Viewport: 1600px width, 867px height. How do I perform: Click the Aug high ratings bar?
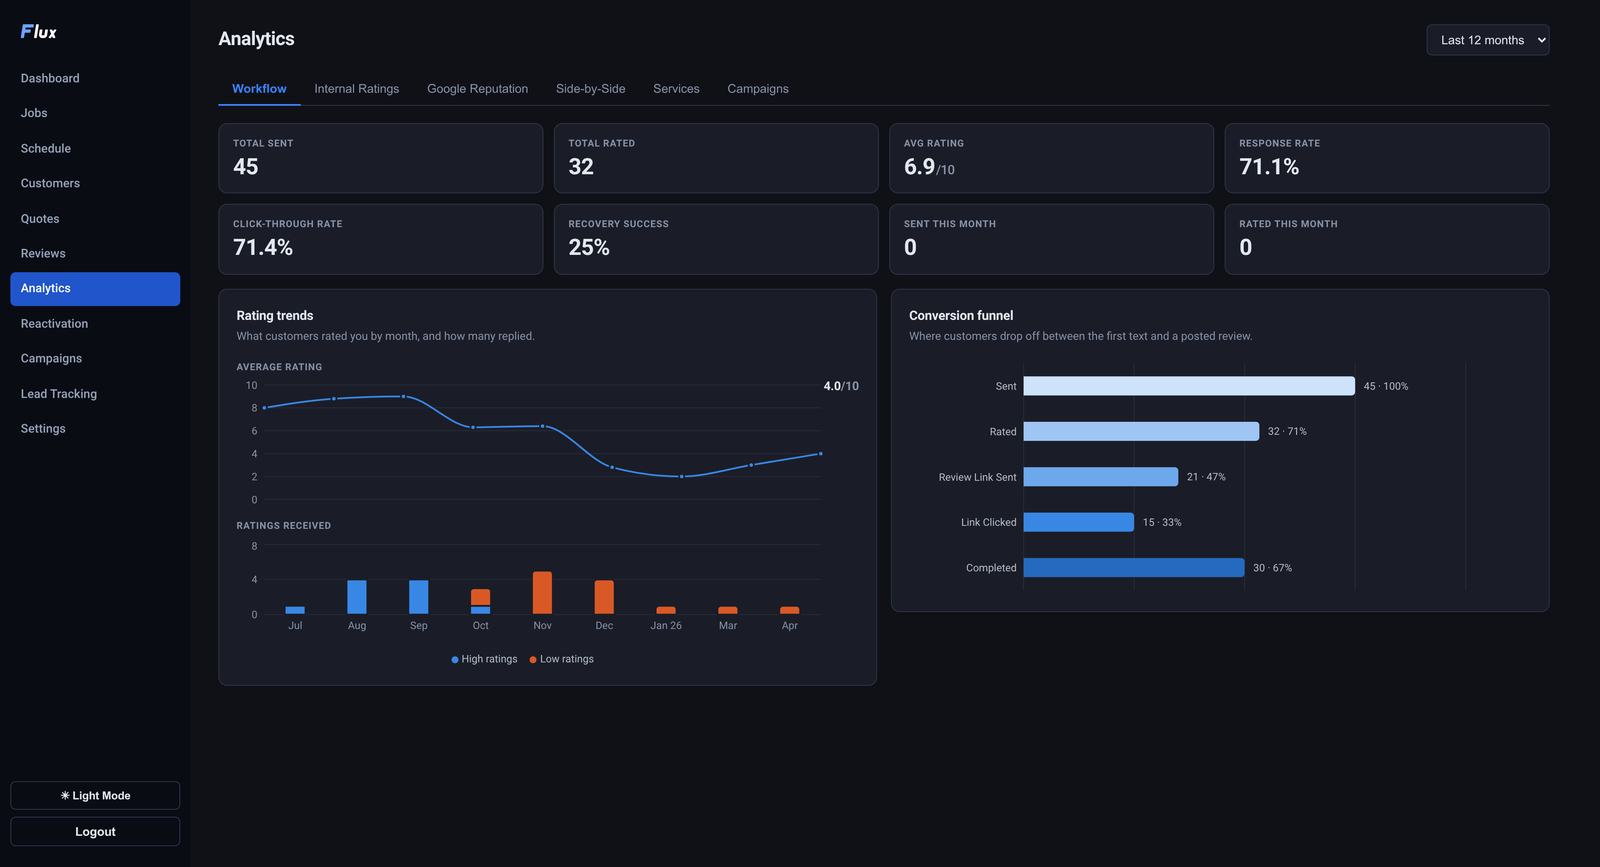[x=357, y=597]
